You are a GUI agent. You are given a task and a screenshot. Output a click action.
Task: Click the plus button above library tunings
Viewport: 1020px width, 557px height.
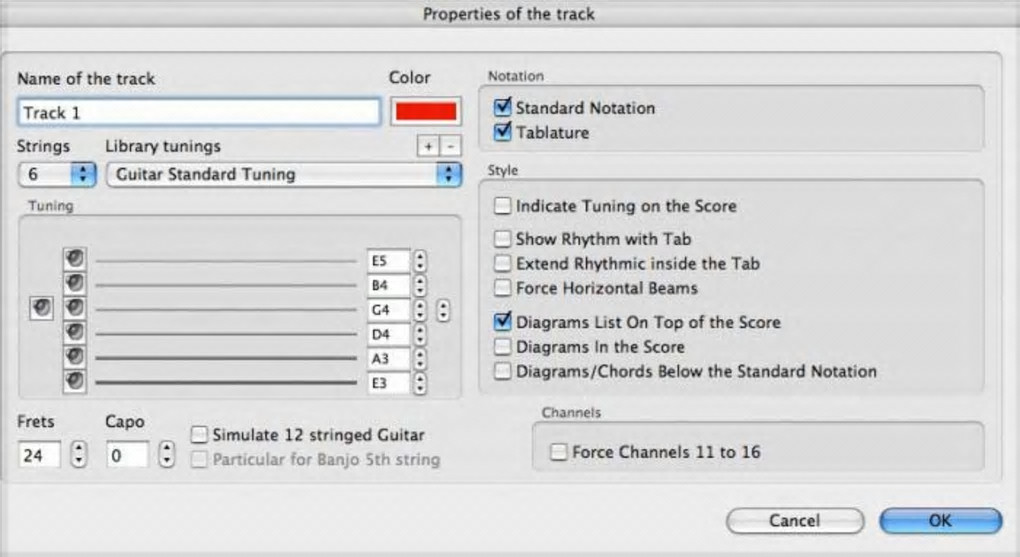(429, 147)
